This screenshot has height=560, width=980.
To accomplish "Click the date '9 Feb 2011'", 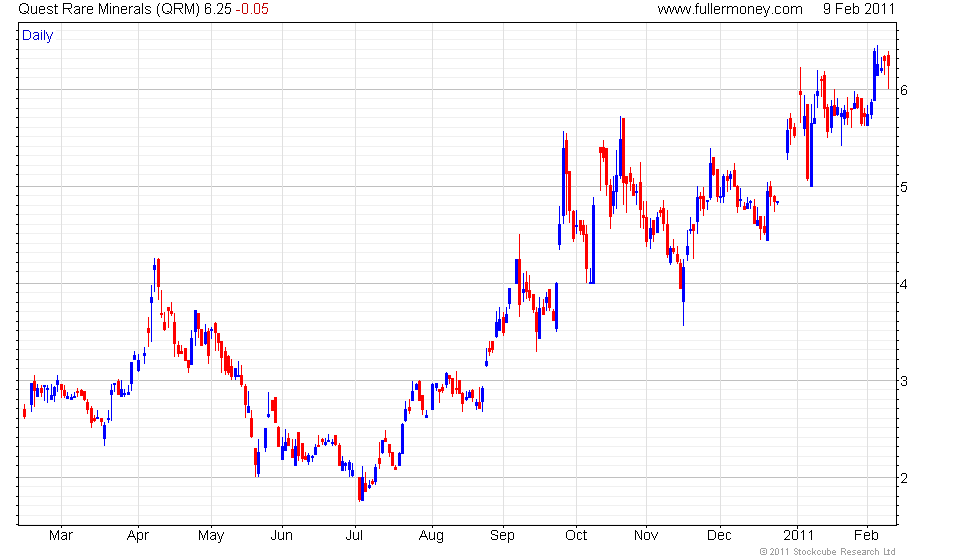I will 859,9.
